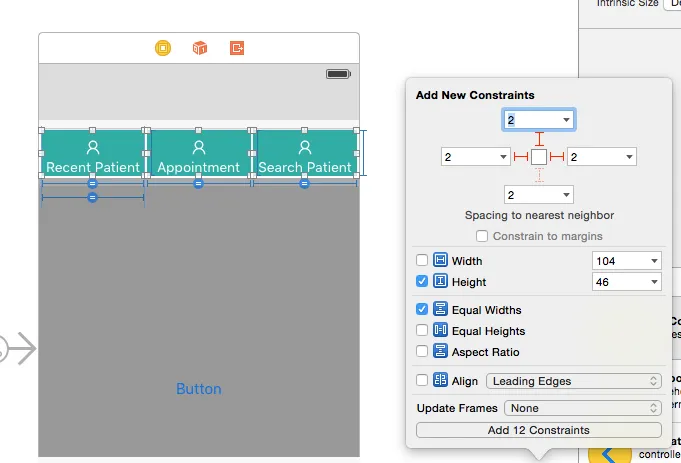Enable the Width constraint checkbox

[422, 261]
